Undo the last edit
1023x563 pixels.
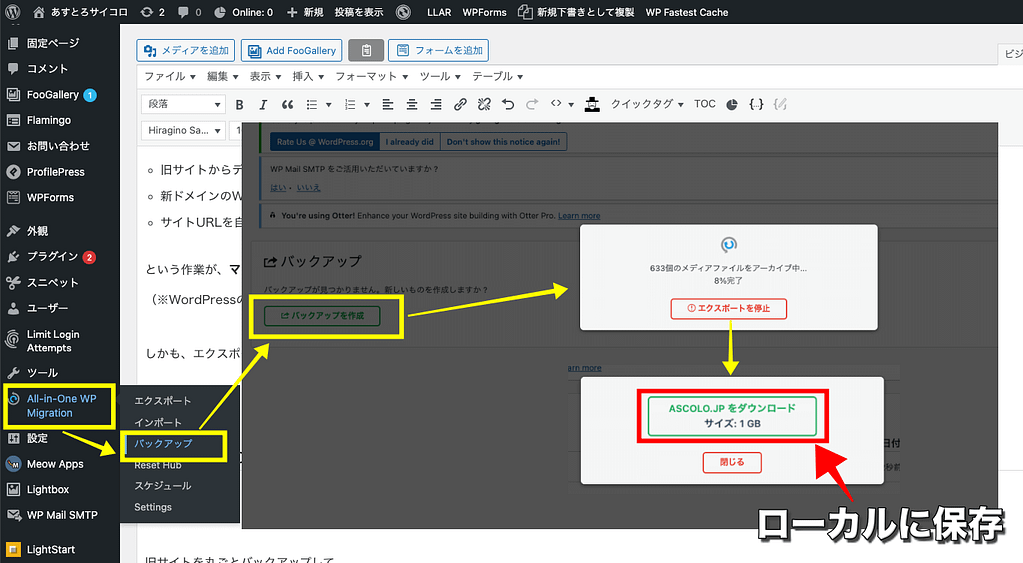508,104
